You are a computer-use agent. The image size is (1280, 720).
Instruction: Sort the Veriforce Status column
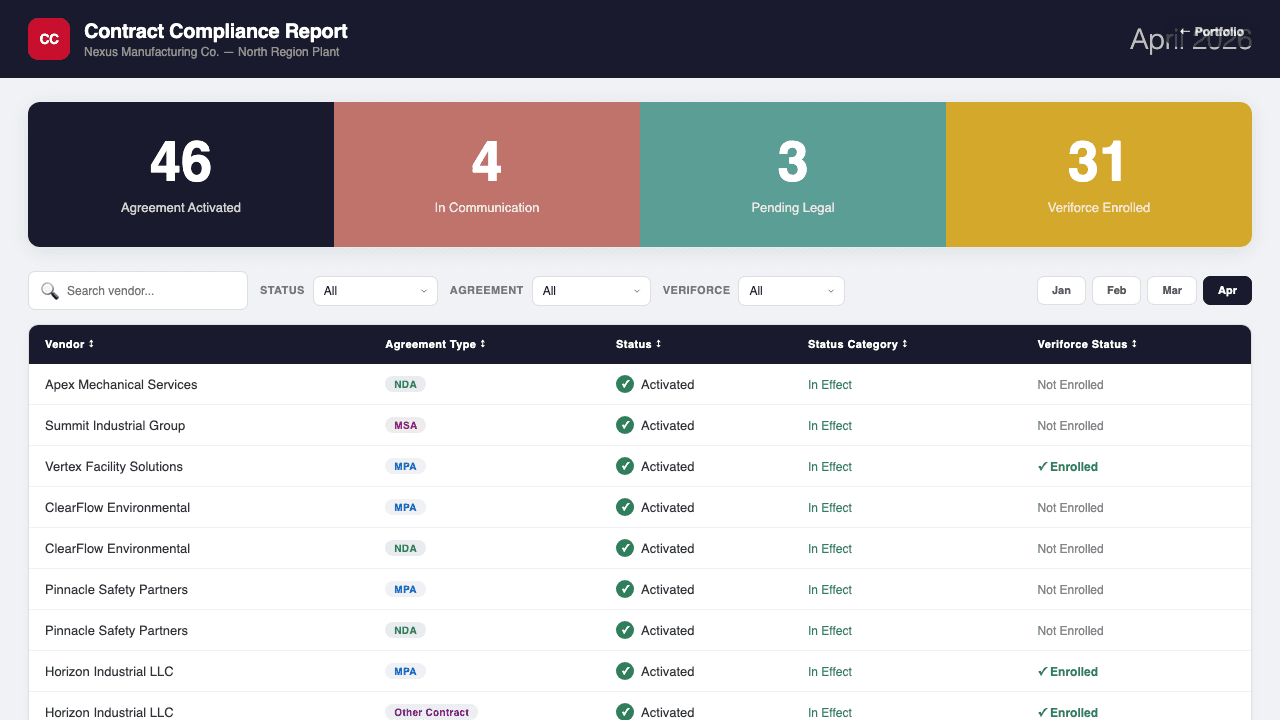1087,344
